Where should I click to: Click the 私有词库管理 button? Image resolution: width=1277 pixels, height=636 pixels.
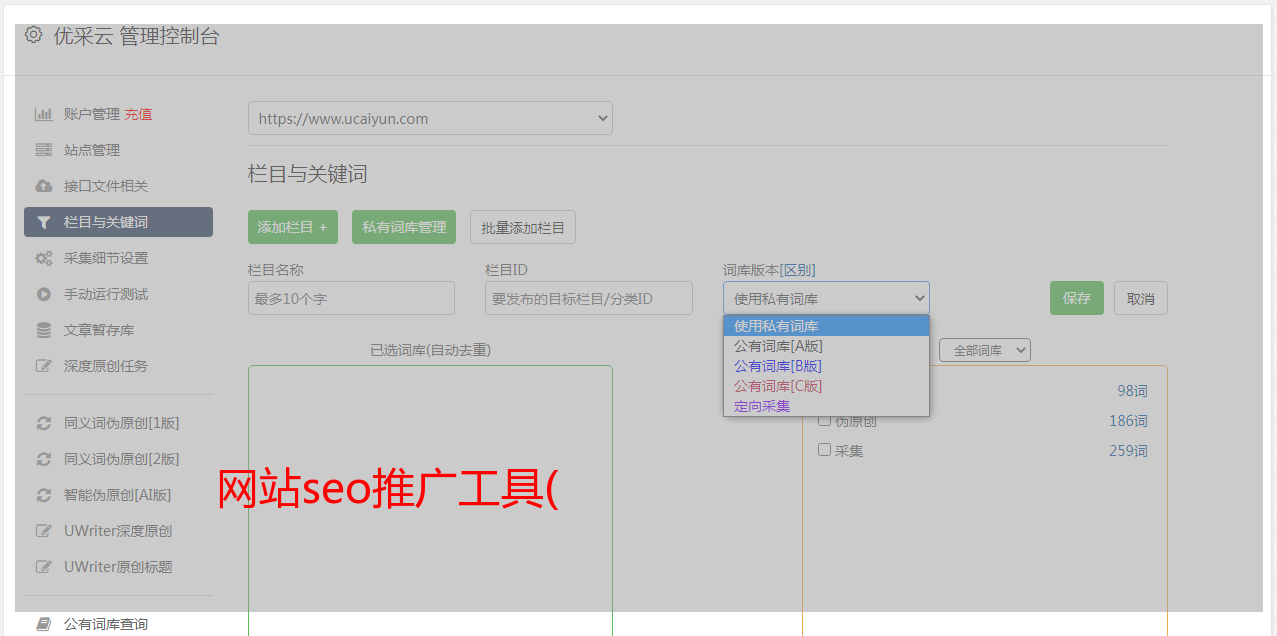[x=404, y=227]
